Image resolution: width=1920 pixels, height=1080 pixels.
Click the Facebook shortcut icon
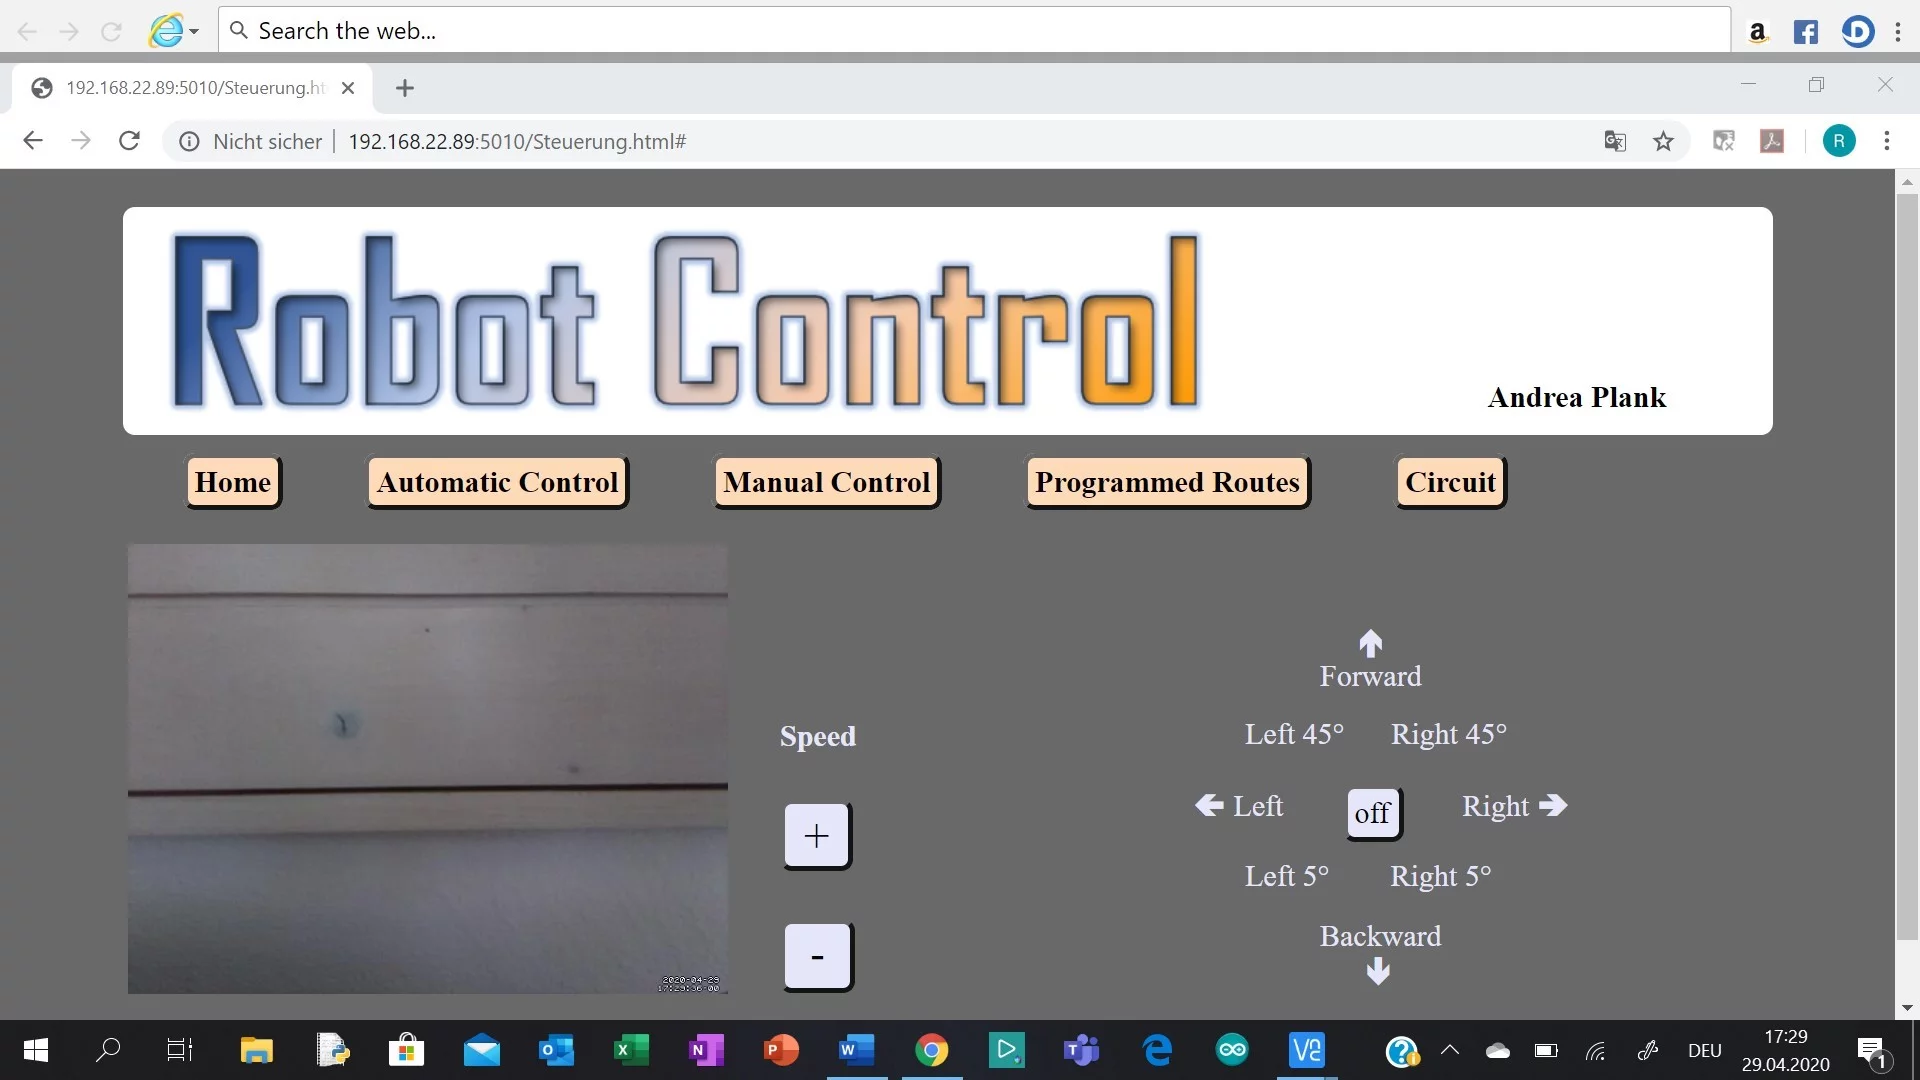[1806, 31]
